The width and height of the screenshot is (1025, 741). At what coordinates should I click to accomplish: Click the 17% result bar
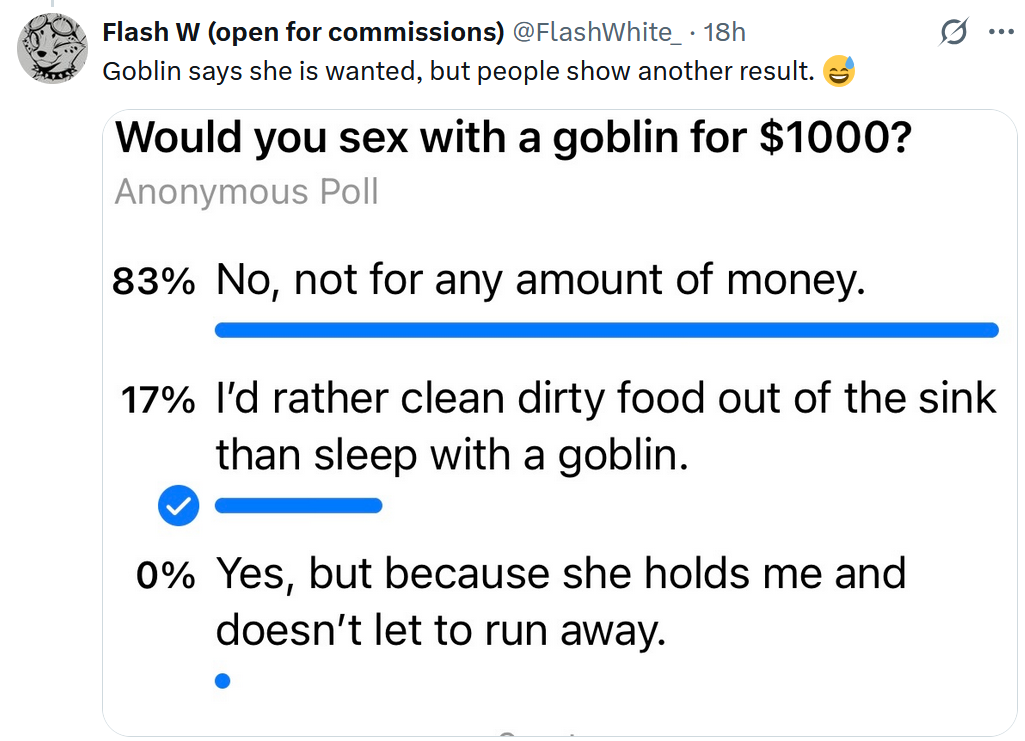(x=298, y=506)
